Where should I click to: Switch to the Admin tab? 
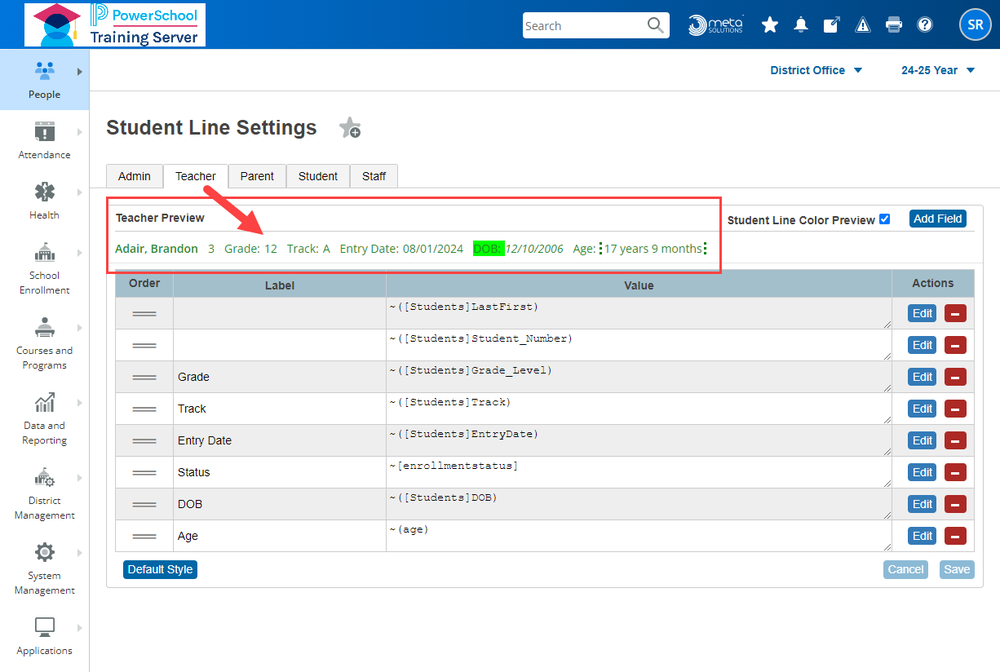pyautogui.click(x=134, y=176)
